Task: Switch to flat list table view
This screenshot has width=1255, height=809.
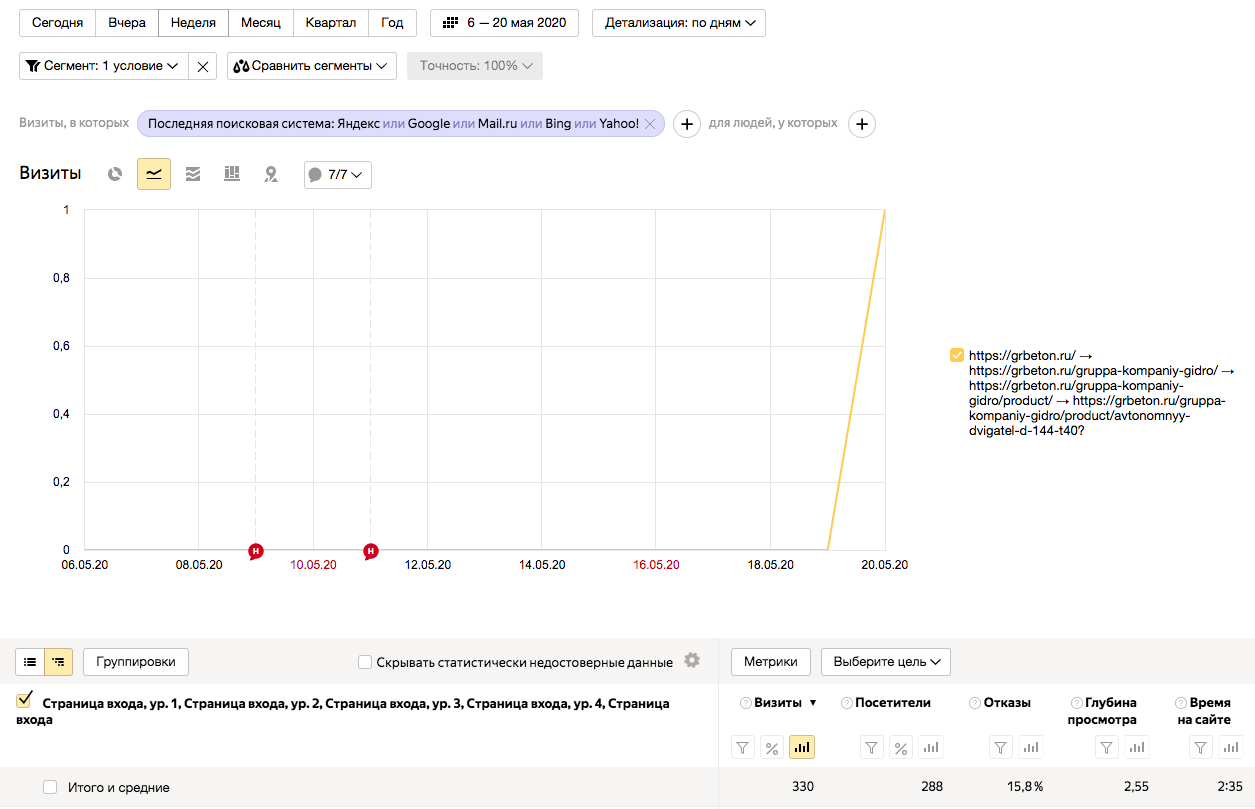Action: 30,661
